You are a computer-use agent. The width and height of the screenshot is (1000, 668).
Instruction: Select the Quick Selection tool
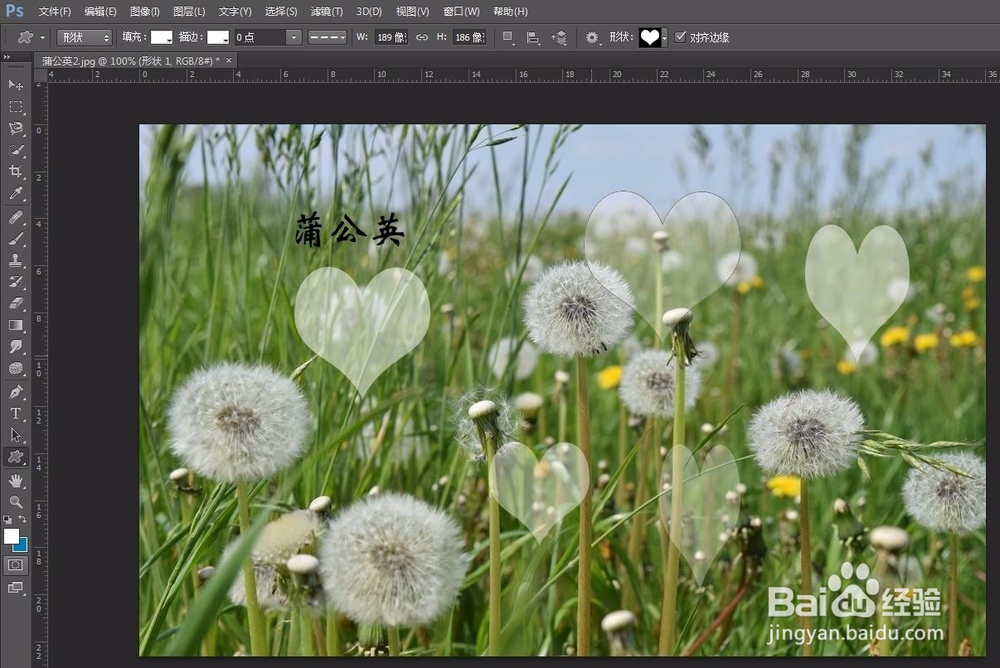[x=15, y=150]
